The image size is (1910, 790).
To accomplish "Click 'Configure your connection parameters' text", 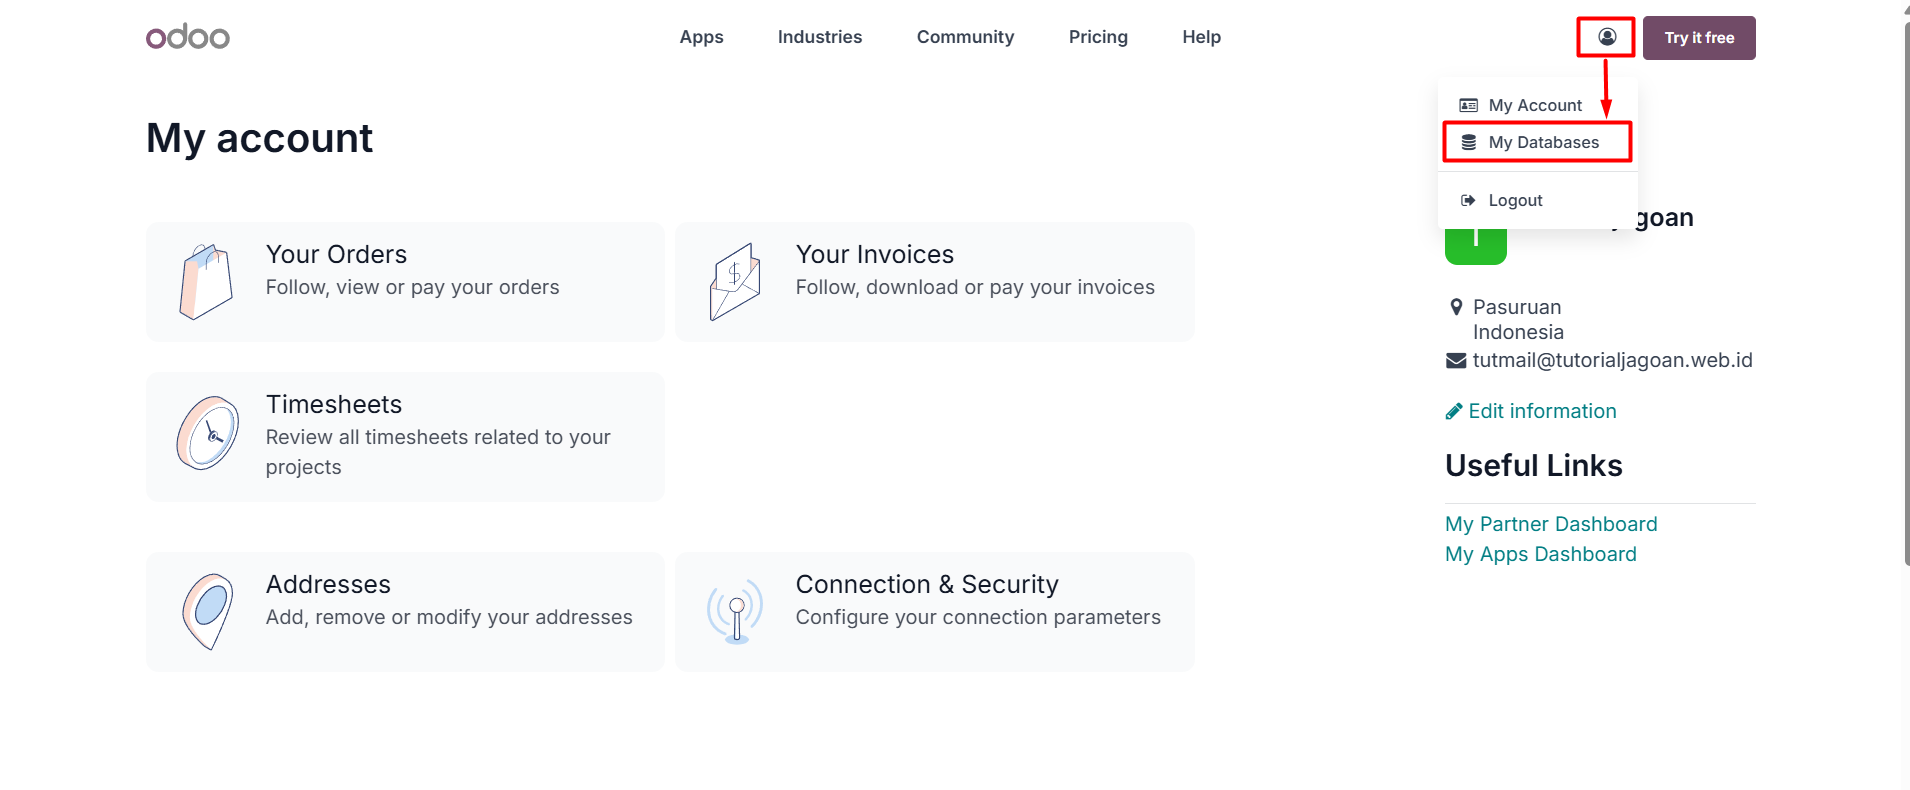I will pyautogui.click(x=978, y=618).
